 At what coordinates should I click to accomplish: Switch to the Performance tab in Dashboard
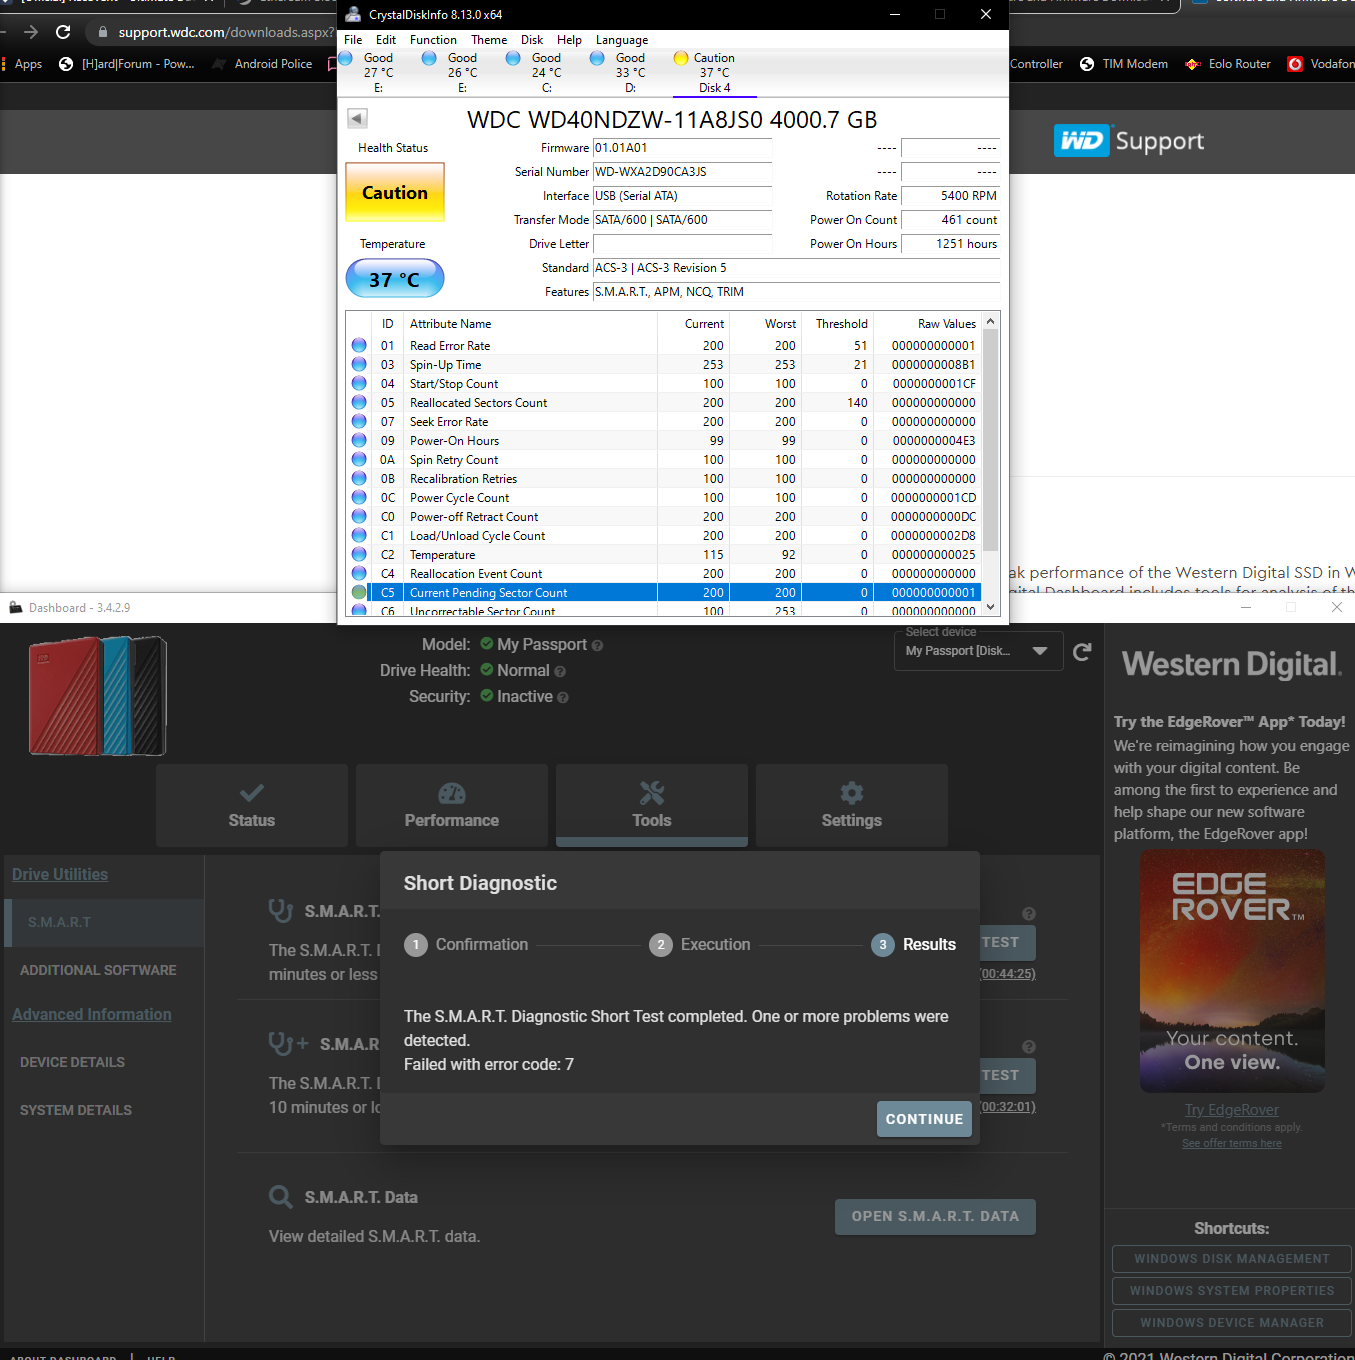452,805
